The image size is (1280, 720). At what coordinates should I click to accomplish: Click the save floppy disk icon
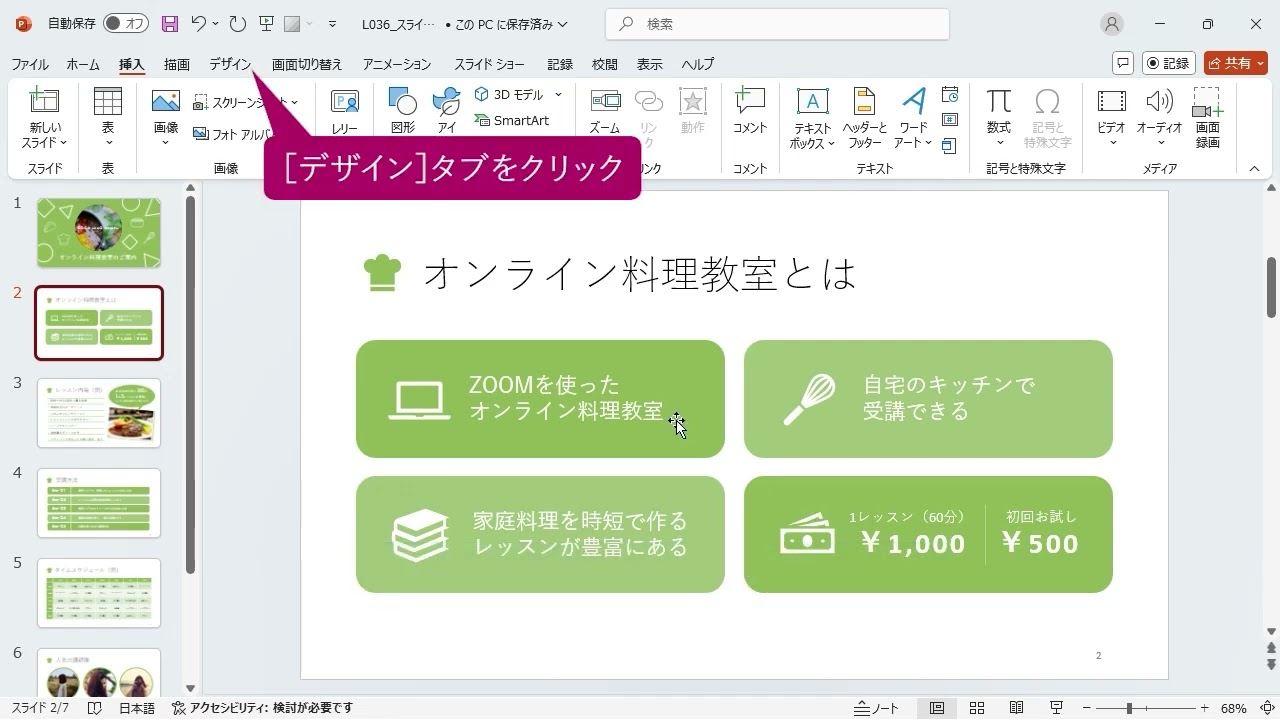click(x=169, y=24)
